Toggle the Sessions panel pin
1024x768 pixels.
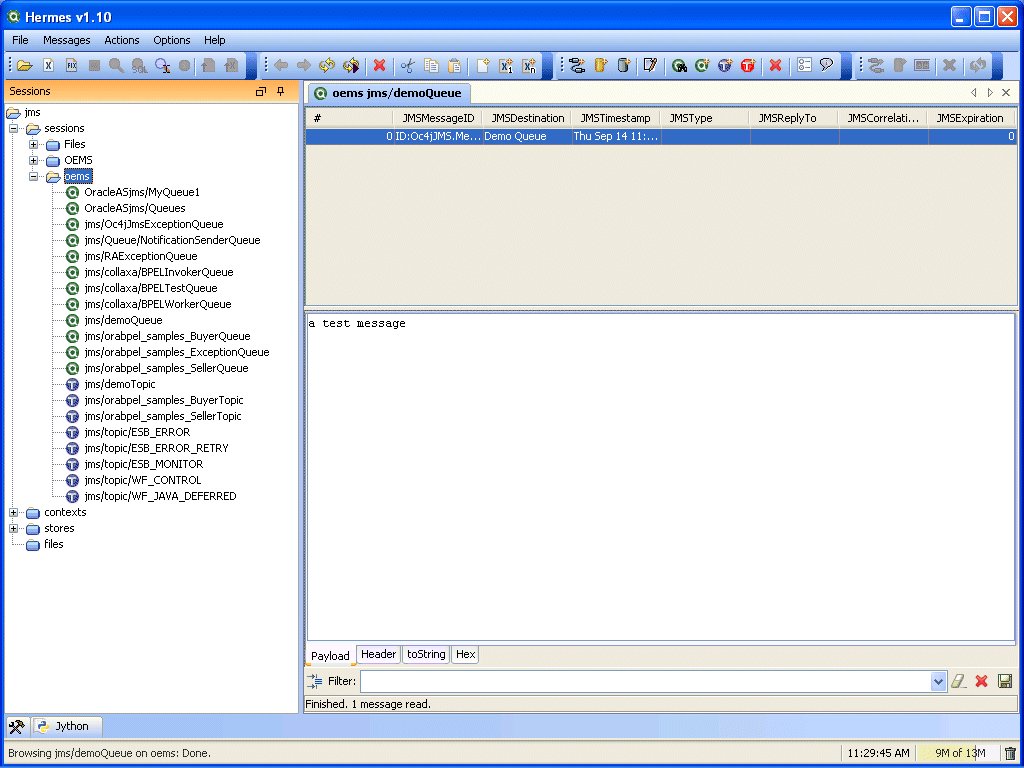point(281,91)
